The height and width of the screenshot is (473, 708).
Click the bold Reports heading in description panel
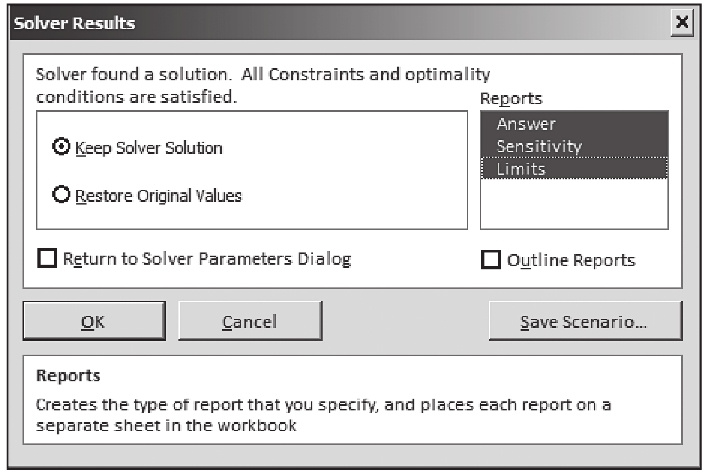(68, 377)
